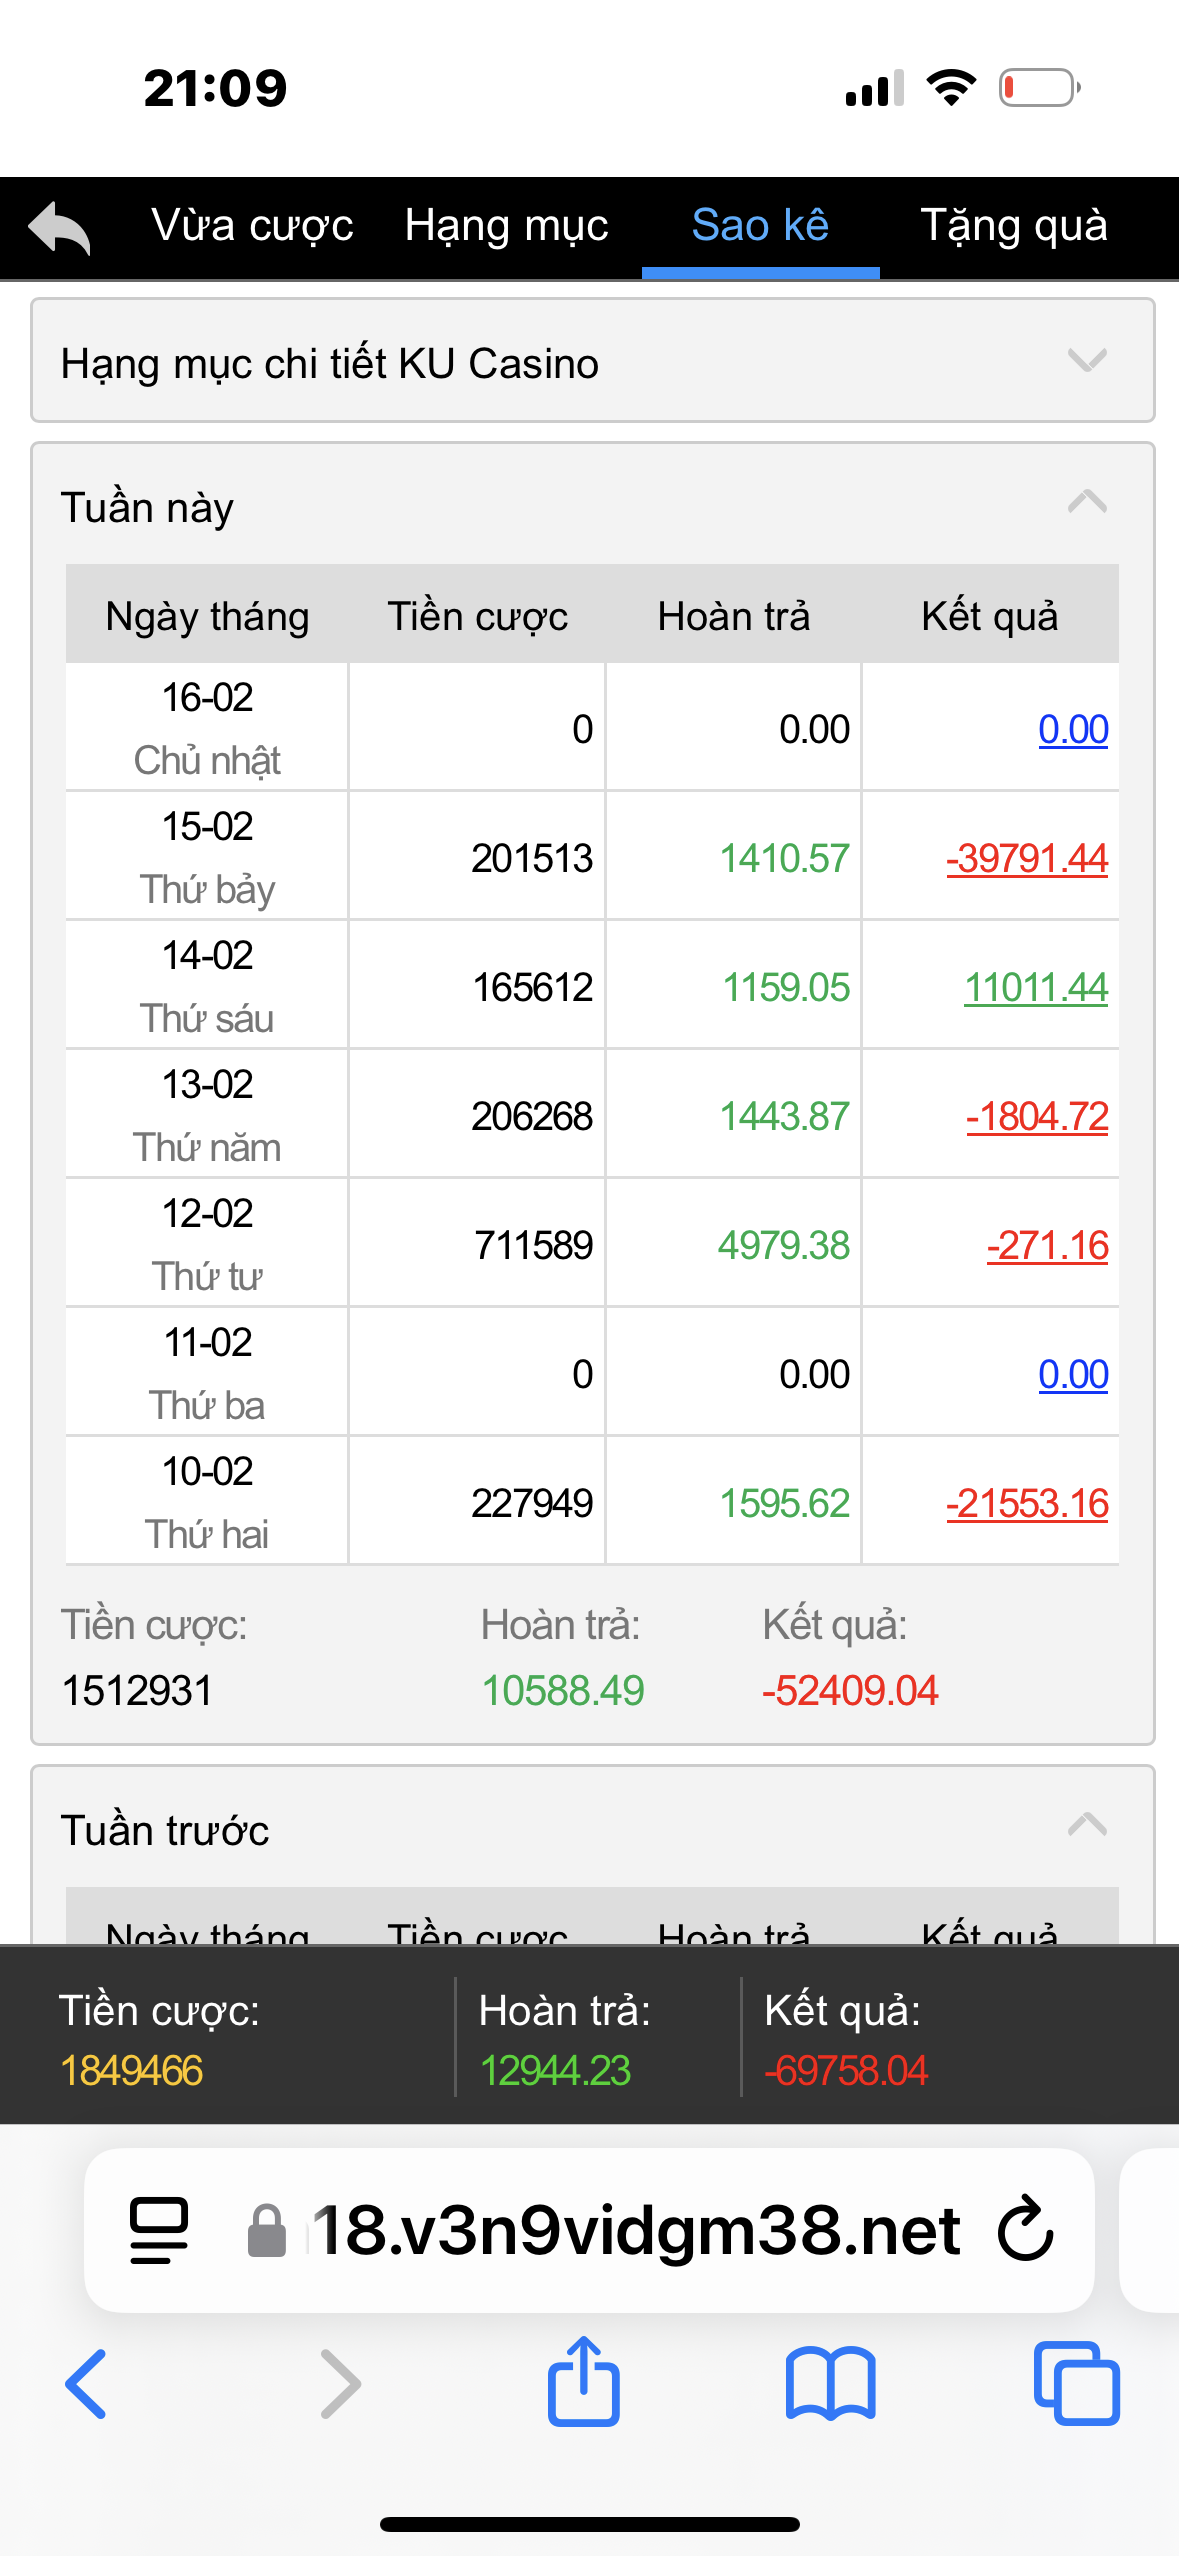1179x2556 pixels.
Task: Switch to the Vừa cược tab
Action: click(252, 226)
